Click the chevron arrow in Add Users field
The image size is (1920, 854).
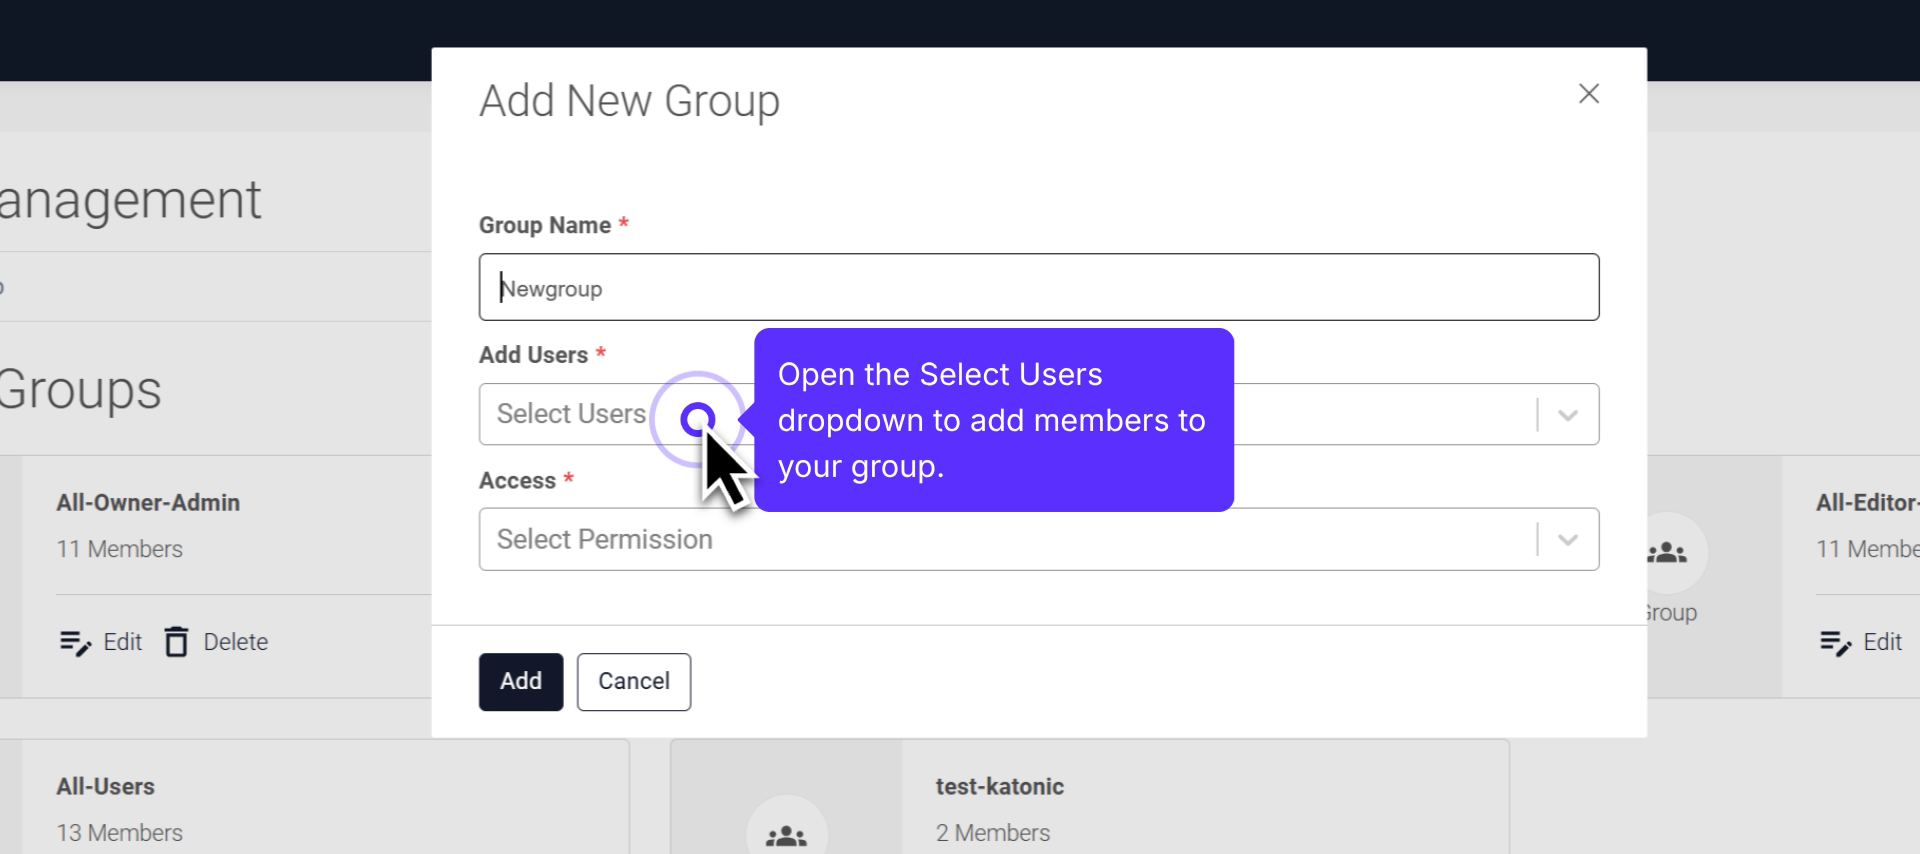(x=1567, y=415)
